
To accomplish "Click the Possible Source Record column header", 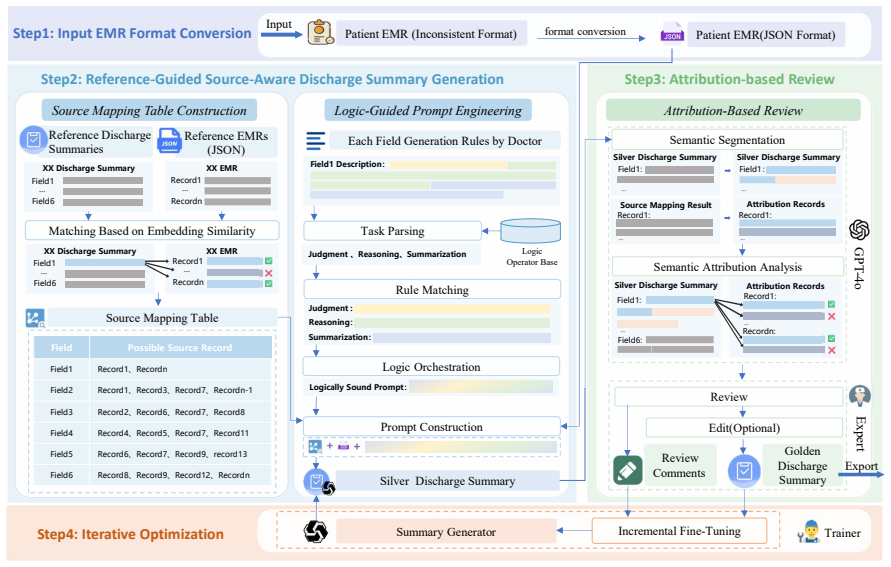I will point(180,347).
